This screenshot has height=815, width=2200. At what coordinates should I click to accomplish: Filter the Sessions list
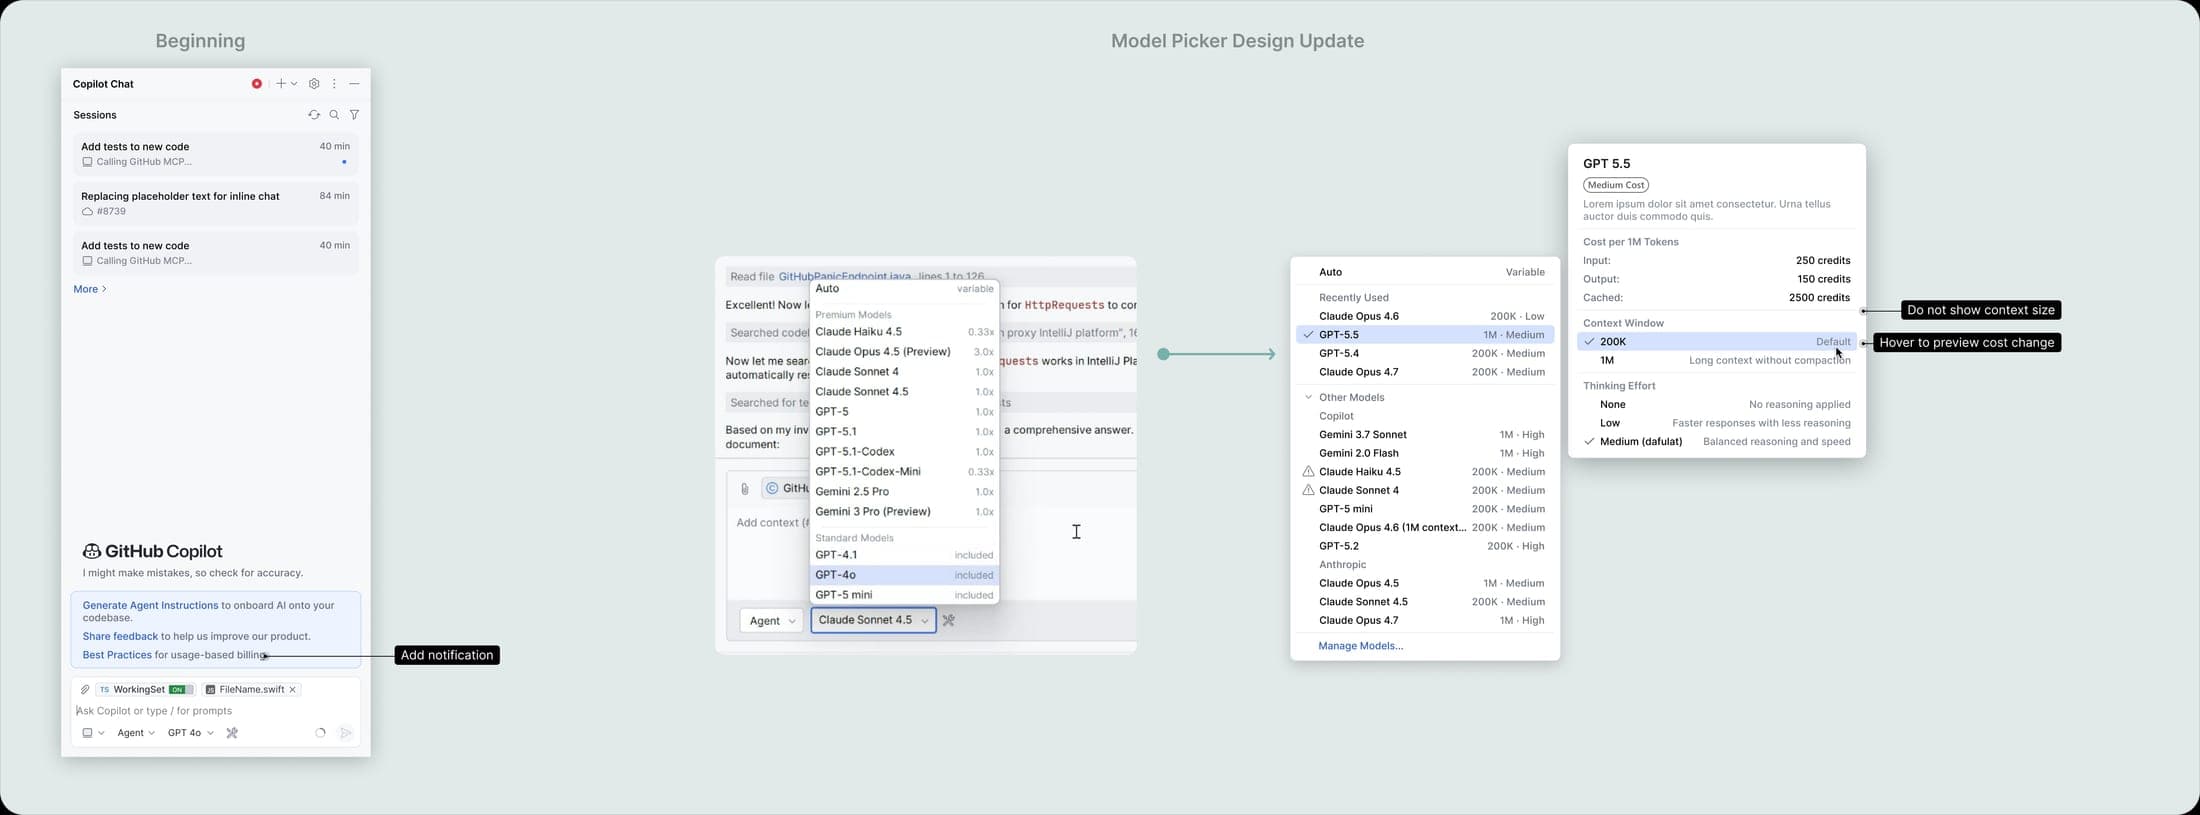point(354,115)
